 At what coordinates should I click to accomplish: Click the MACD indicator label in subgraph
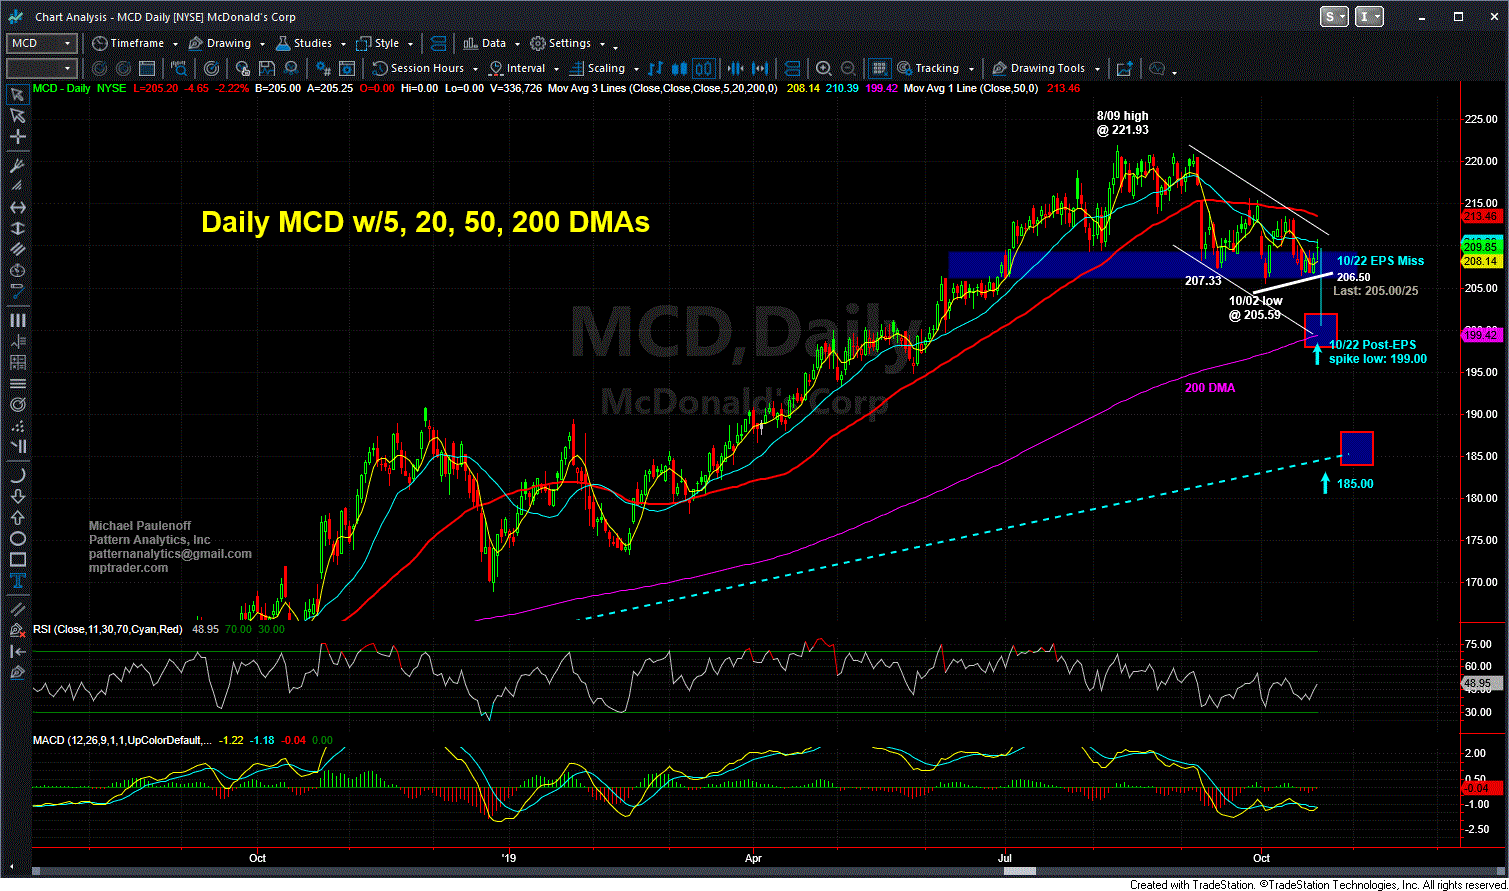click(x=120, y=740)
